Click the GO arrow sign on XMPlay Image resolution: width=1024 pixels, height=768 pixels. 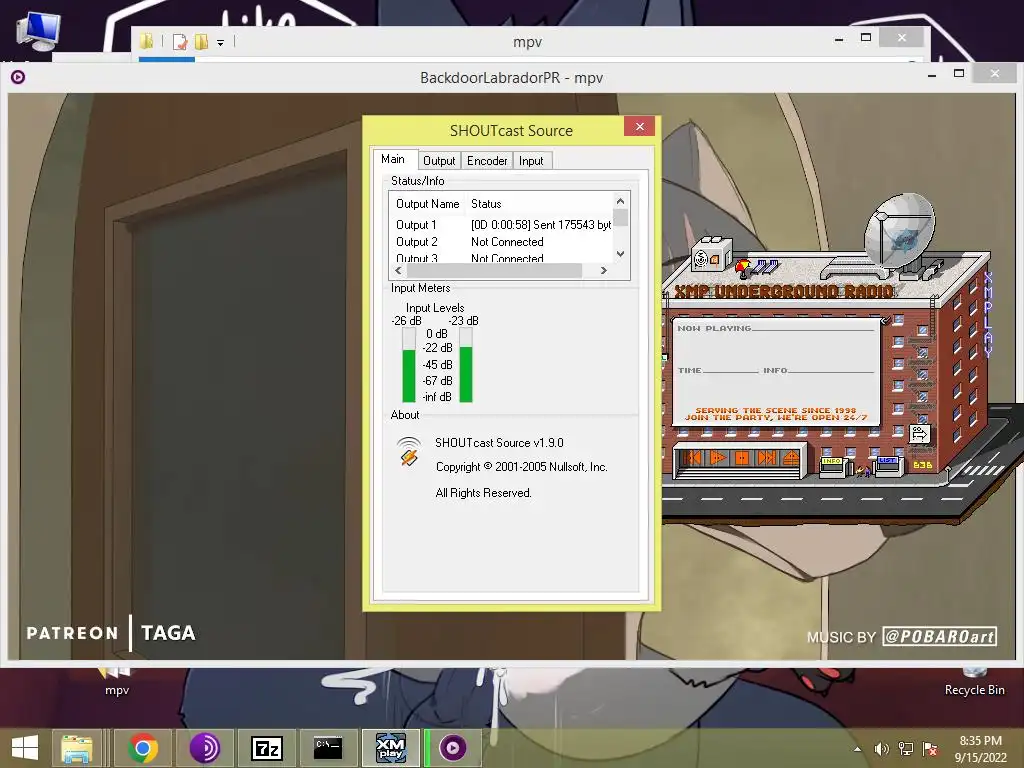point(920,434)
